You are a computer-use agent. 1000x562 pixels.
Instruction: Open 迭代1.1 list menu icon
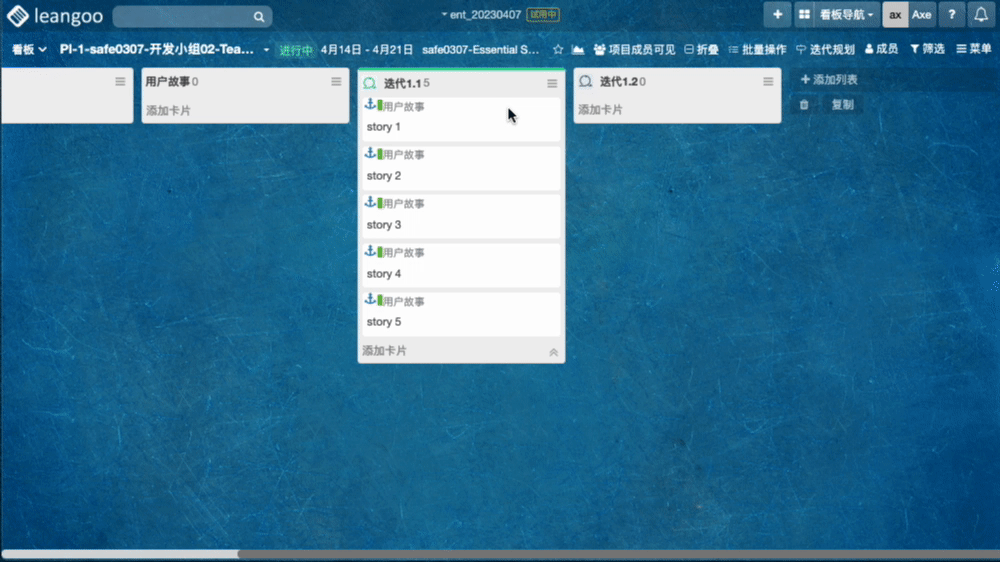pyautogui.click(x=552, y=83)
